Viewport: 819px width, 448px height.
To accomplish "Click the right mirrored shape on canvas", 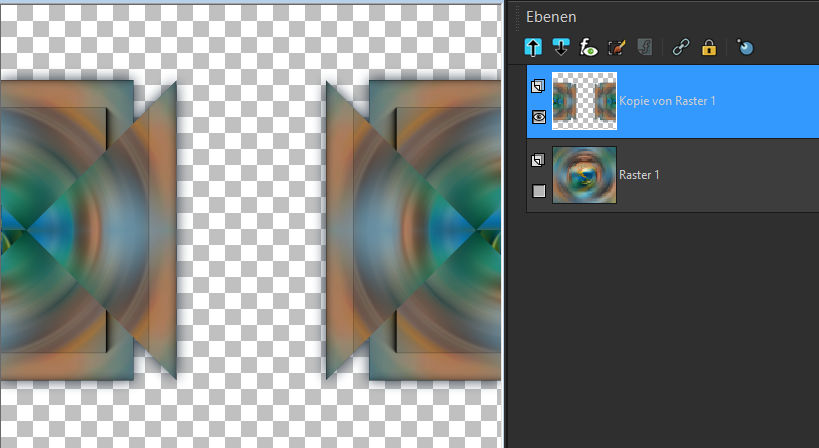I will pos(413,230).
